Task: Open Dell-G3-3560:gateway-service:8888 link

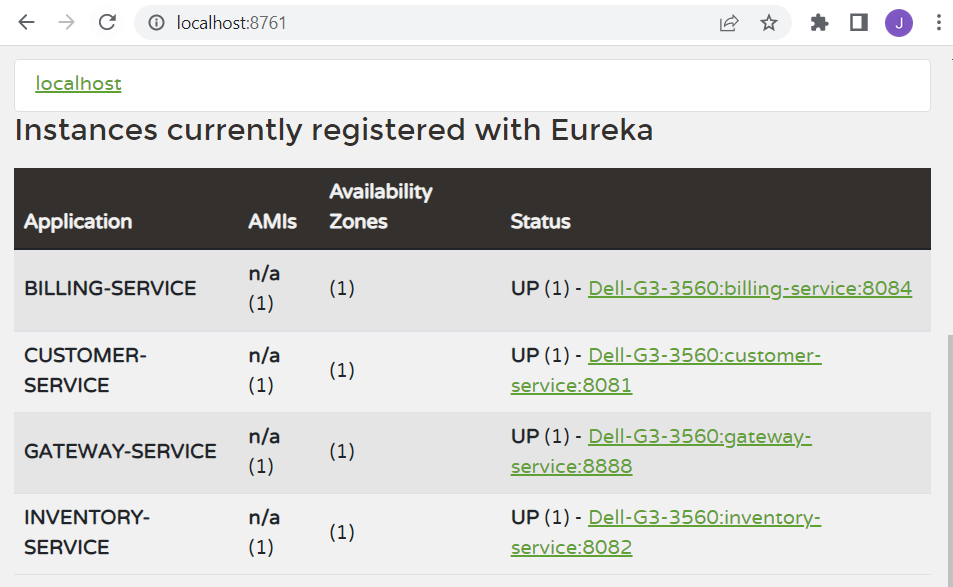Action: click(x=661, y=451)
